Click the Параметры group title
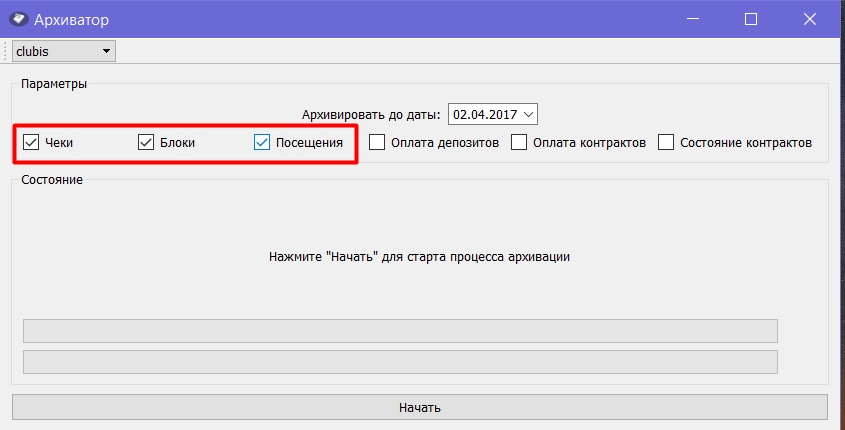 tap(54, 84)
